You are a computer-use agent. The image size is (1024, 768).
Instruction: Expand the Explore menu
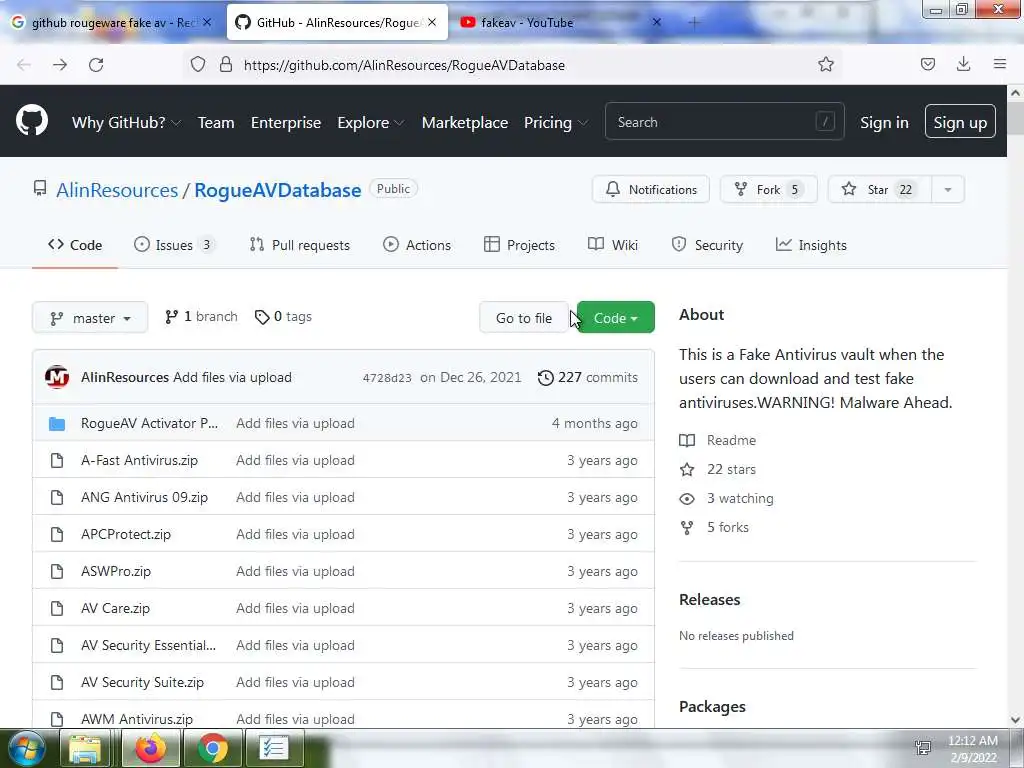coord(370,122)
